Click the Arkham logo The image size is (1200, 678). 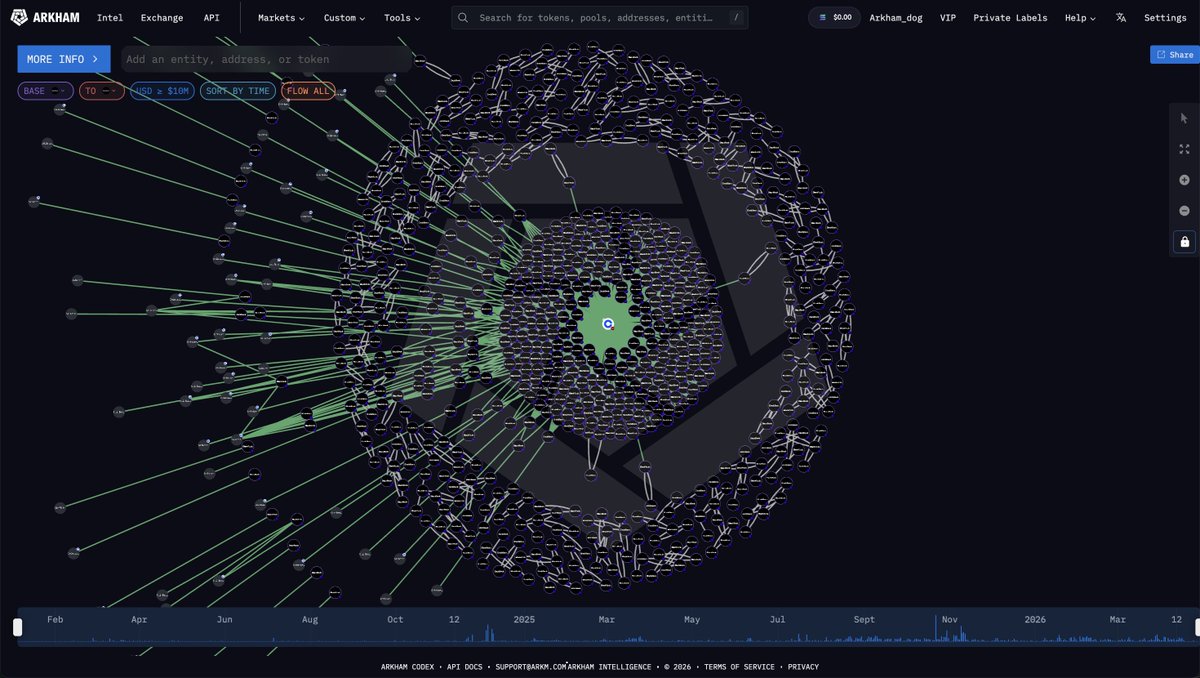click(45, 17)
